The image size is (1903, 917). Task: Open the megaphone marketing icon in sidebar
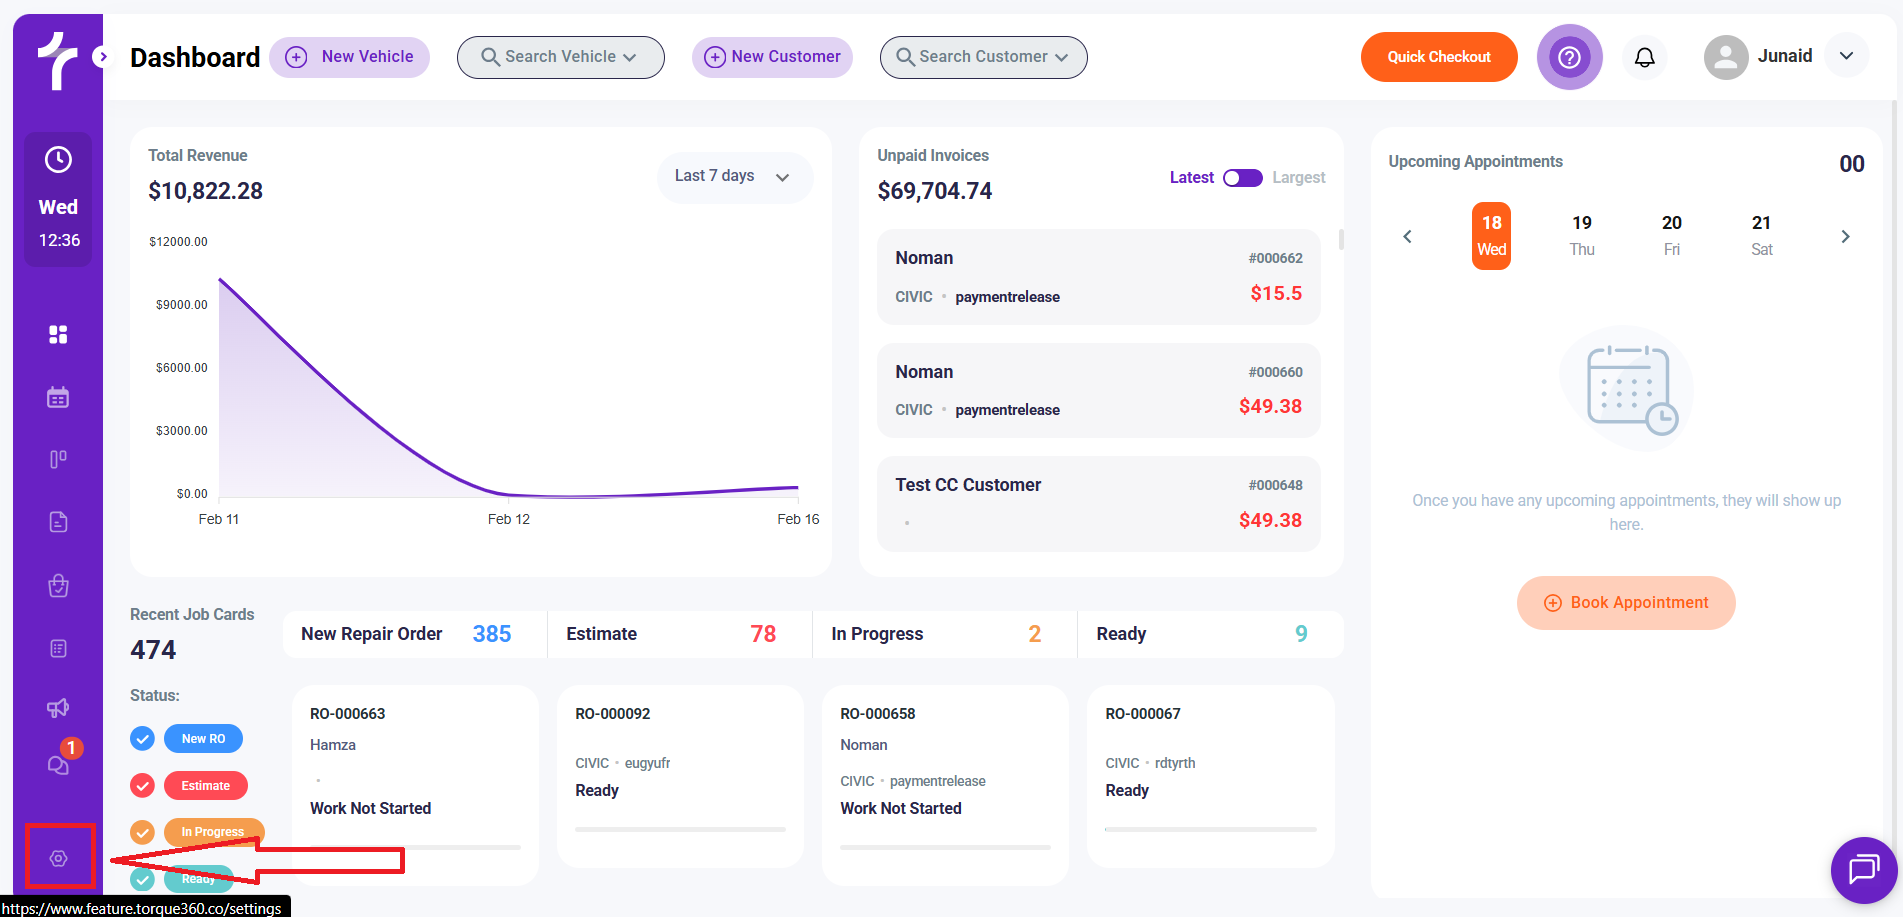coord(58,708)
